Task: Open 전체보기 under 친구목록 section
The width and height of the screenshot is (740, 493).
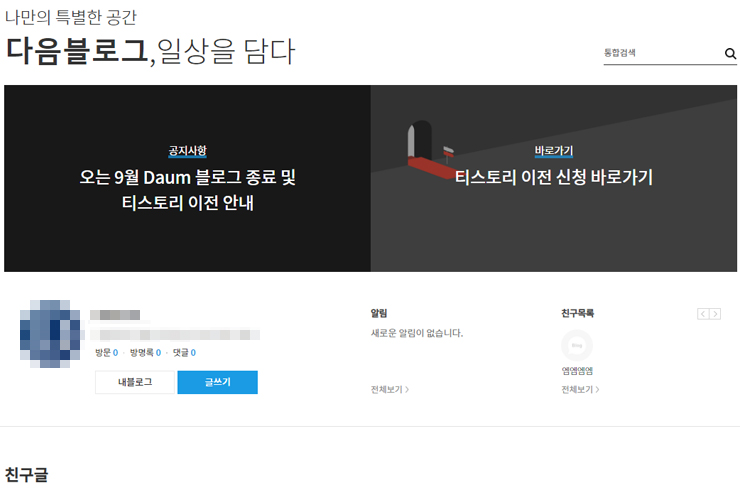Action: (x=580, y=389)
